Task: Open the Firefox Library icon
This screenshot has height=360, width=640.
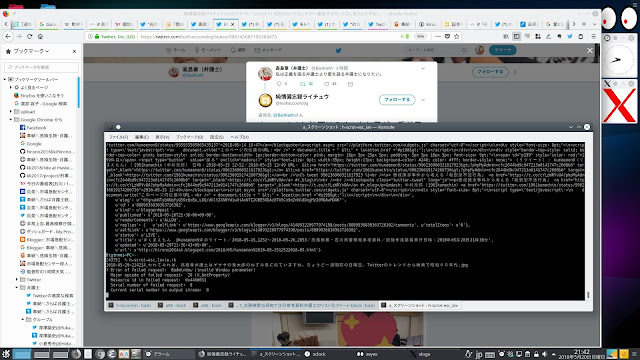Action: [506, 36]
